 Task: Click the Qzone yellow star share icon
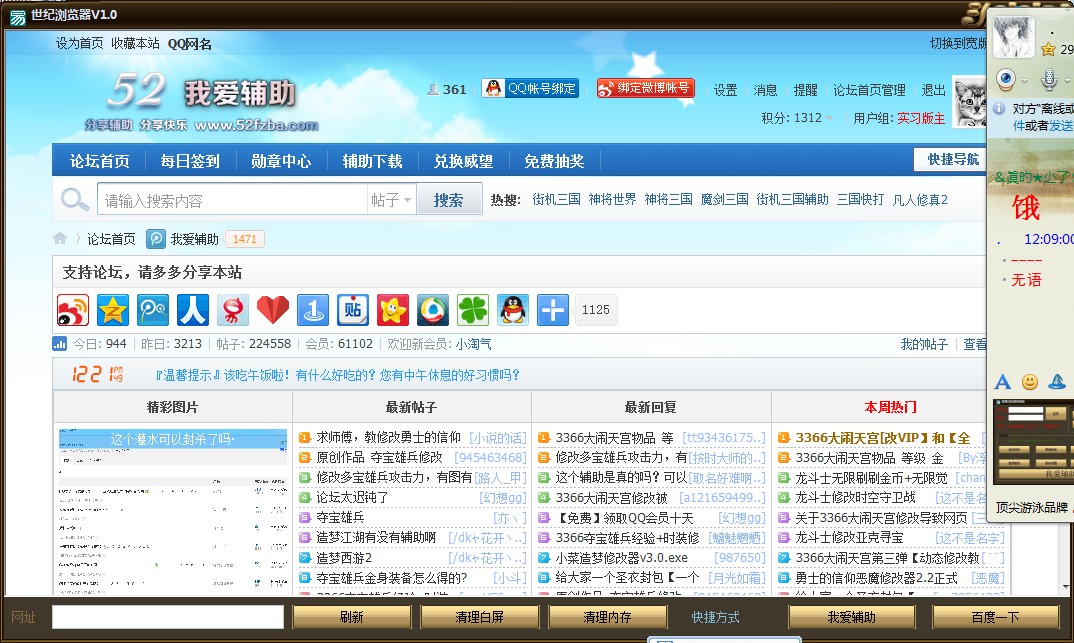113,310
